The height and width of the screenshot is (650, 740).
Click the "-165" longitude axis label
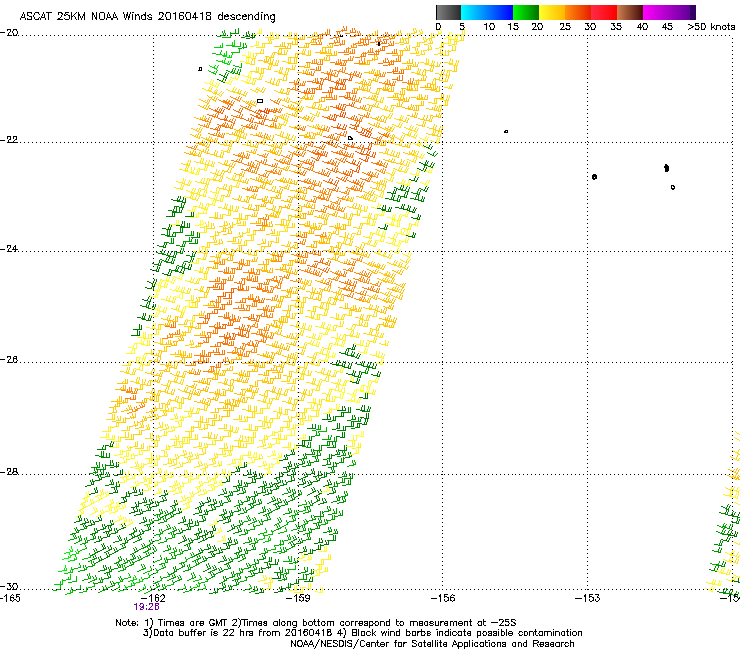pos(10,598)
